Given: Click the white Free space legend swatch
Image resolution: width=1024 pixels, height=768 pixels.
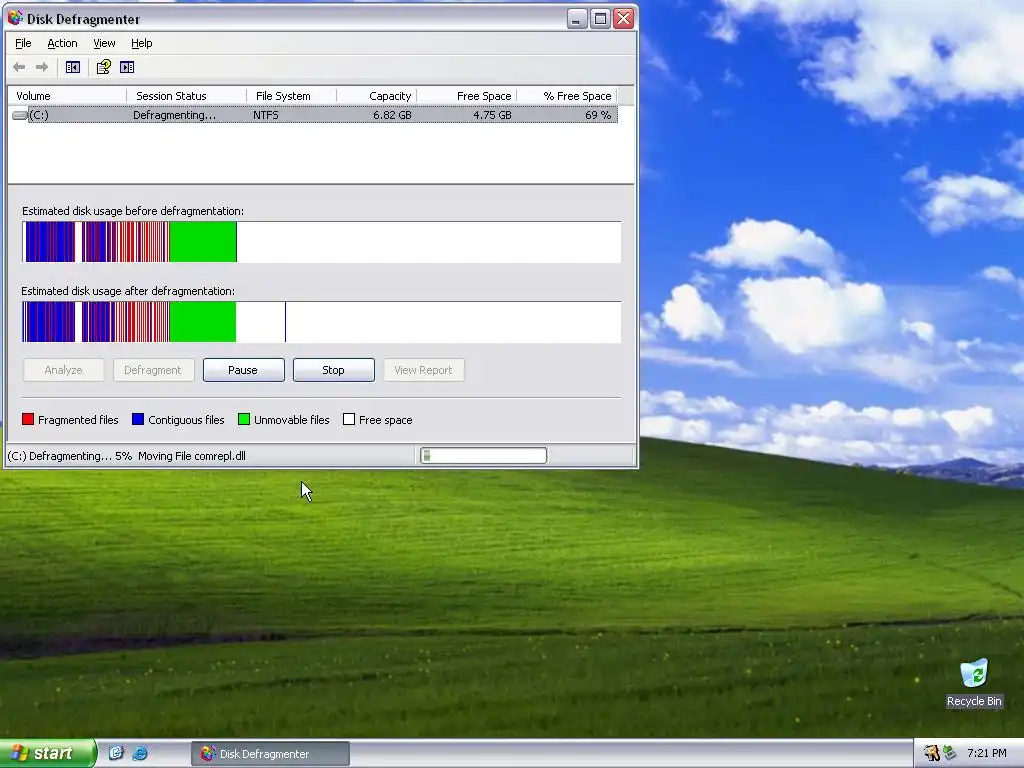Looking at the screenshot, I should tap(349, 419).
